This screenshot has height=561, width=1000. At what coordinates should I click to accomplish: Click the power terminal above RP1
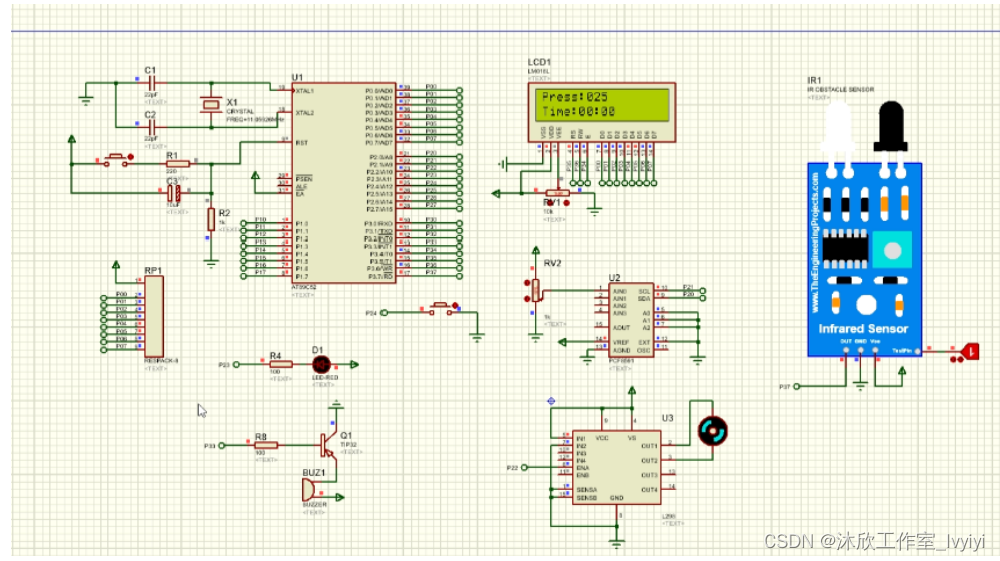coord(115,265)
